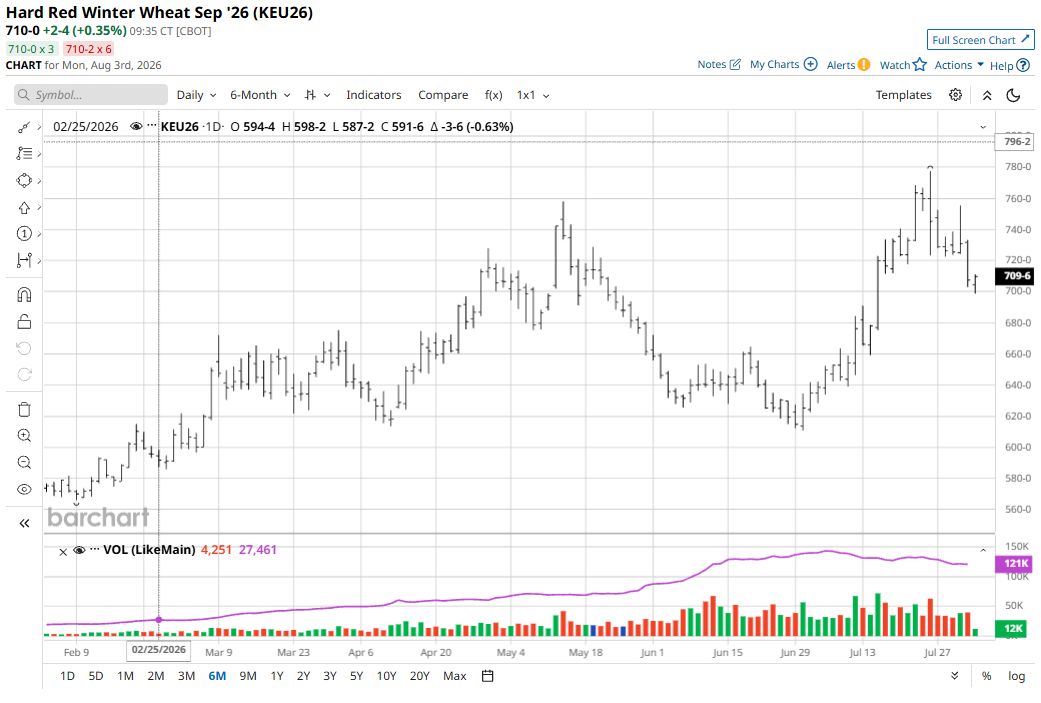Screen dimensions: 1041x703
Task: Open Full Screen Chart
Action: pos(981,40)
